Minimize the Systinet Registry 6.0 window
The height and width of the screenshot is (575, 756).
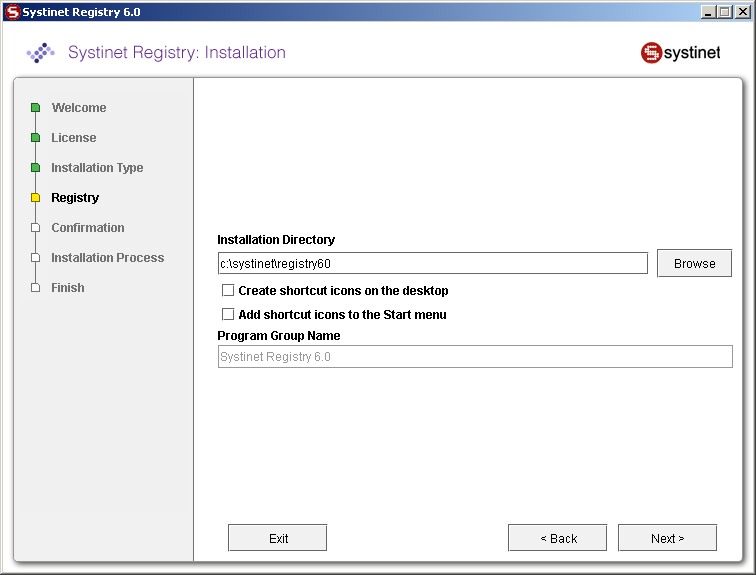point(708,12)
